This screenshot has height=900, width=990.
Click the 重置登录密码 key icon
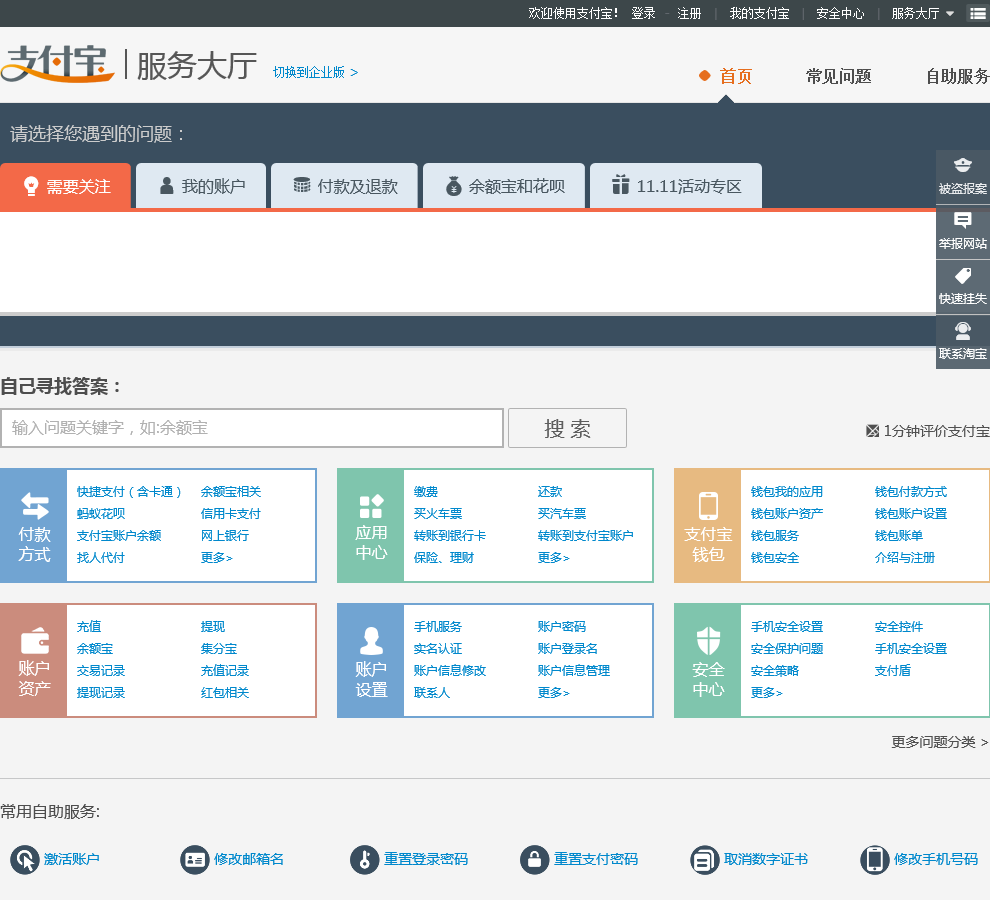pos(364,860)
